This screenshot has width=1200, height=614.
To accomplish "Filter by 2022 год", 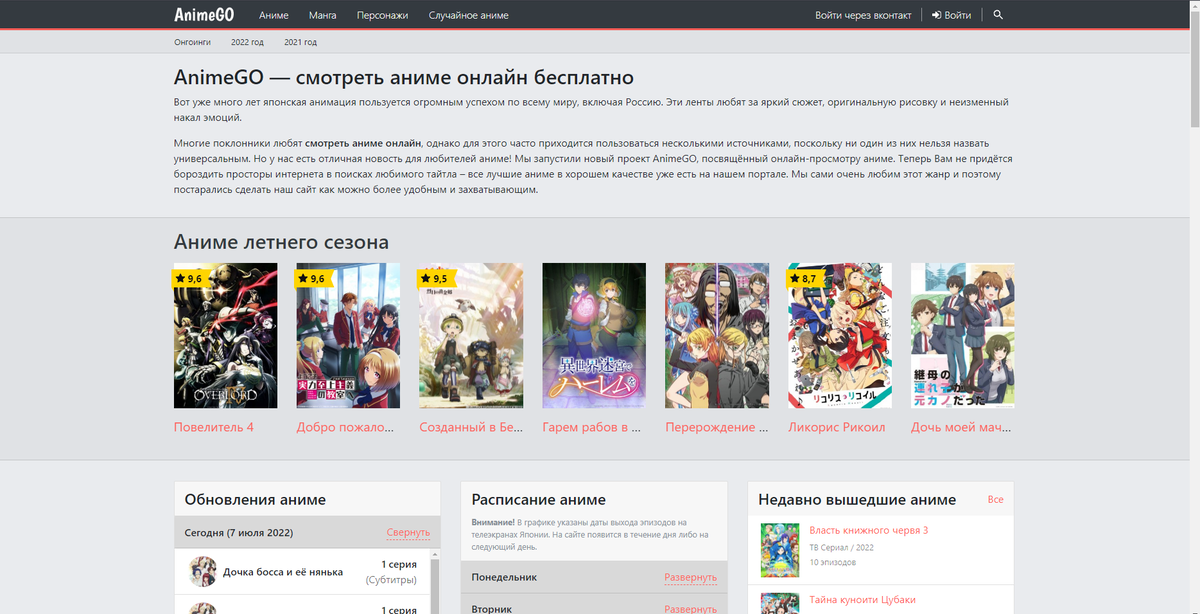I will [x=247, y=42].
